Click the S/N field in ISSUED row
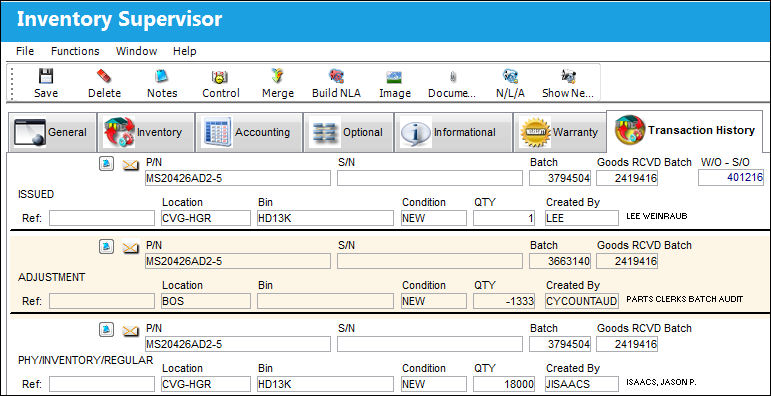The image size is (771, 396). click(x=430, y=178)
